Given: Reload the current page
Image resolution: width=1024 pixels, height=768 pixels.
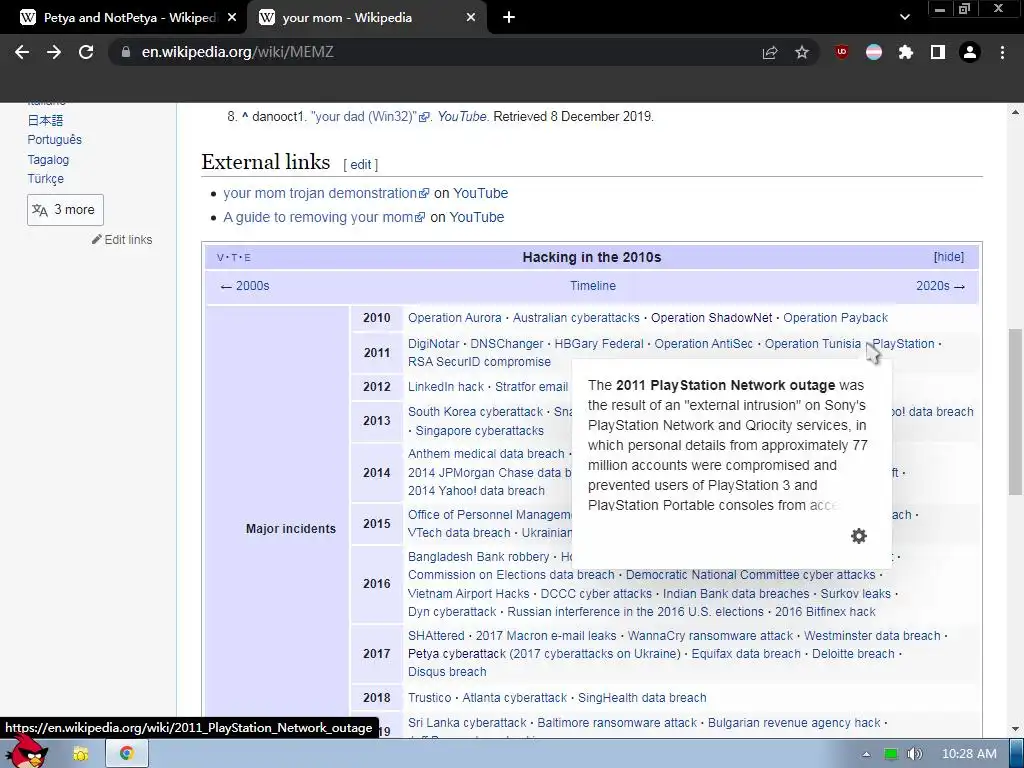Looking at the screenshot, I should click(86, 52).
